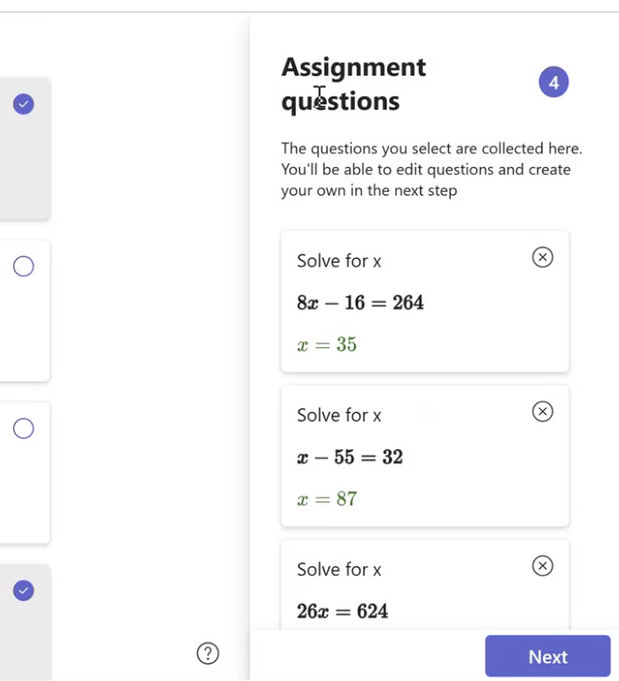Uncheck the bottom selected question checkmark

pos(23,591)
